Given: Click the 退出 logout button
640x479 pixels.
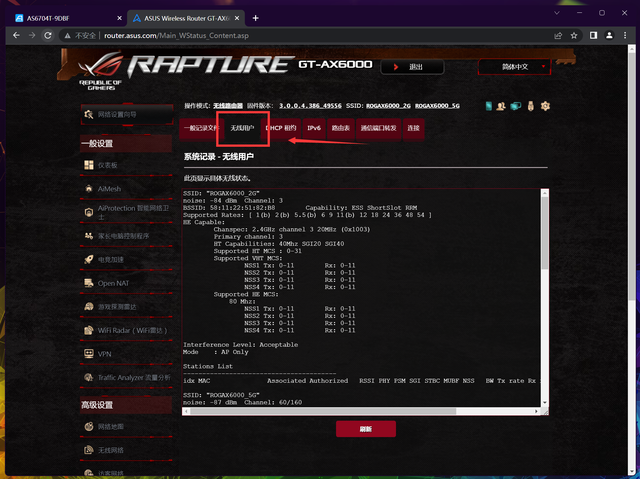Looking at the screenshot, I should click(x=412, y=67).
